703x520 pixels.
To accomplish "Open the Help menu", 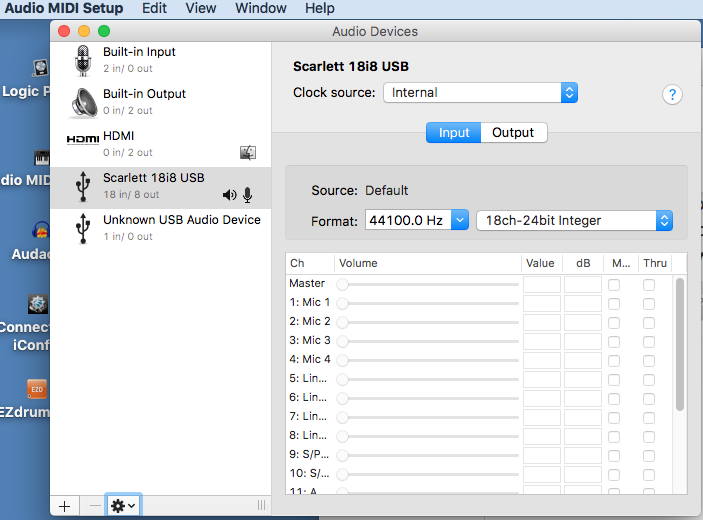I will 320,8.
